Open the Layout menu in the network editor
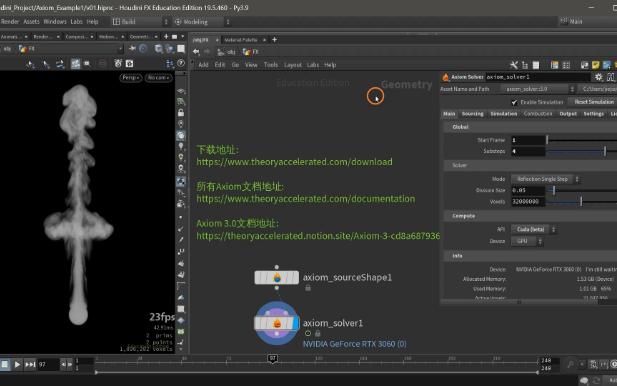617x386 pixels. pyautogui.click(x=293, y=65)
